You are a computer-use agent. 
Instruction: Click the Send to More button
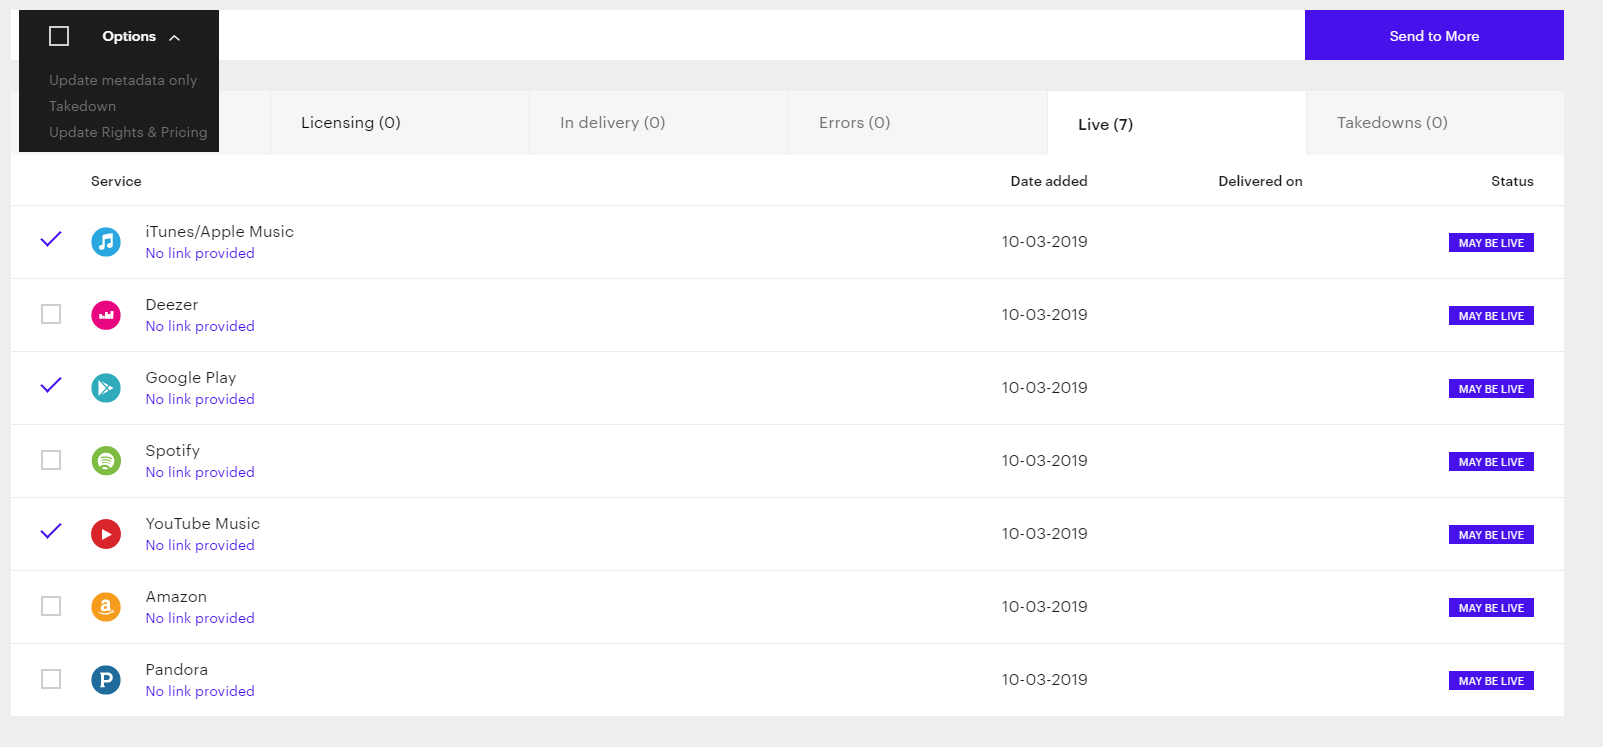pyautogui.click(x=1434, y=35)
